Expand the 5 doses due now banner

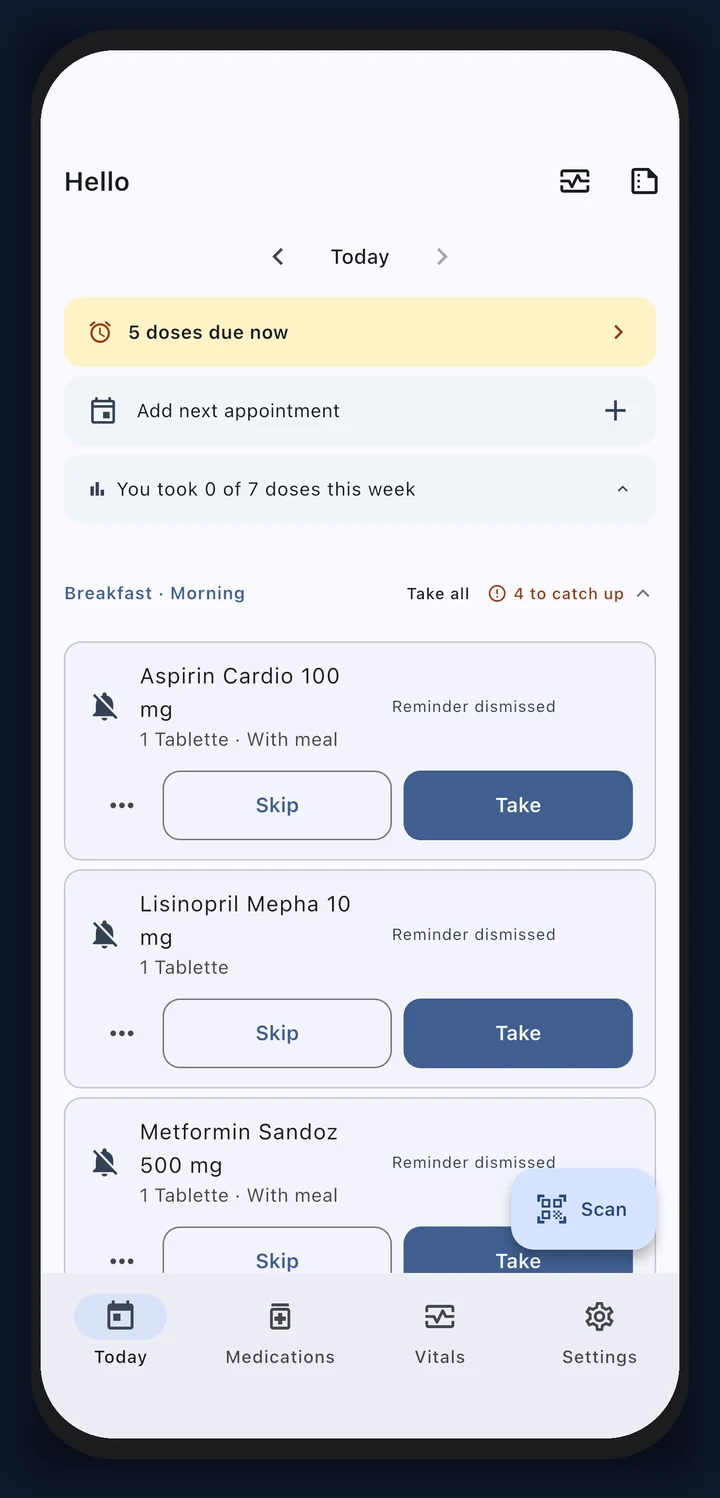coord(360,332)
